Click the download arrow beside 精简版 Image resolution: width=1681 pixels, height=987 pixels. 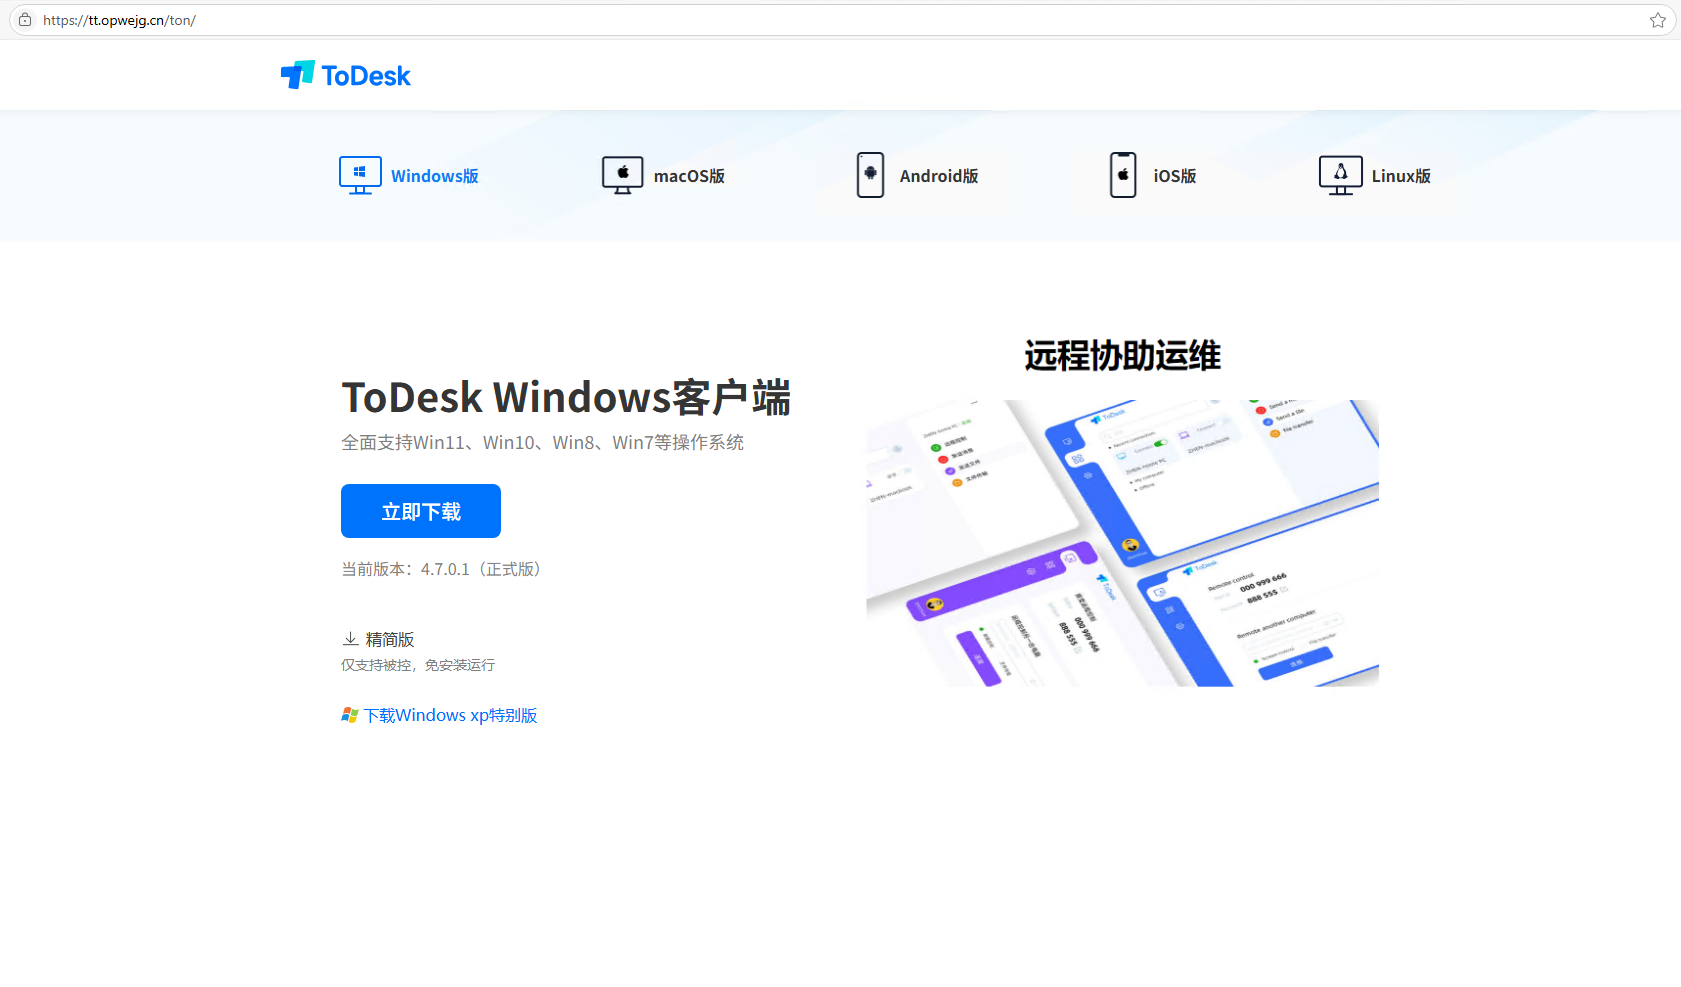(x=351, y=638)
